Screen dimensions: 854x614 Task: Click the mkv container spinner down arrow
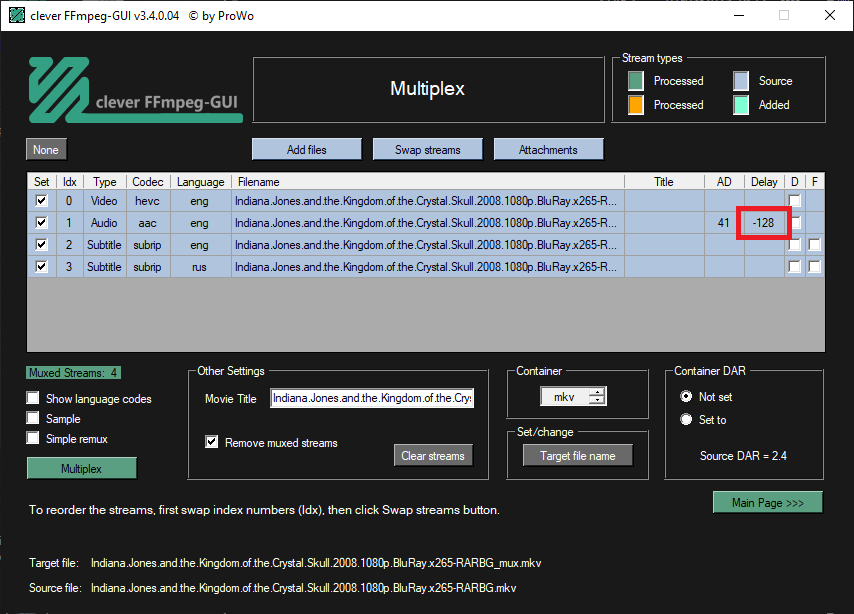tap(597, 401)
